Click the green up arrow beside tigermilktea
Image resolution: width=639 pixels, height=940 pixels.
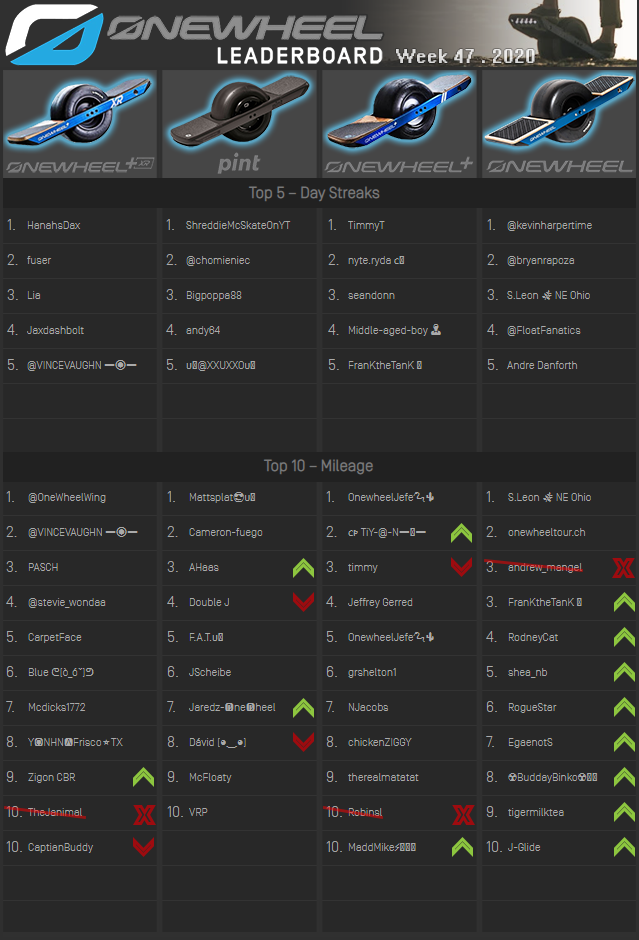click(623, 813)
